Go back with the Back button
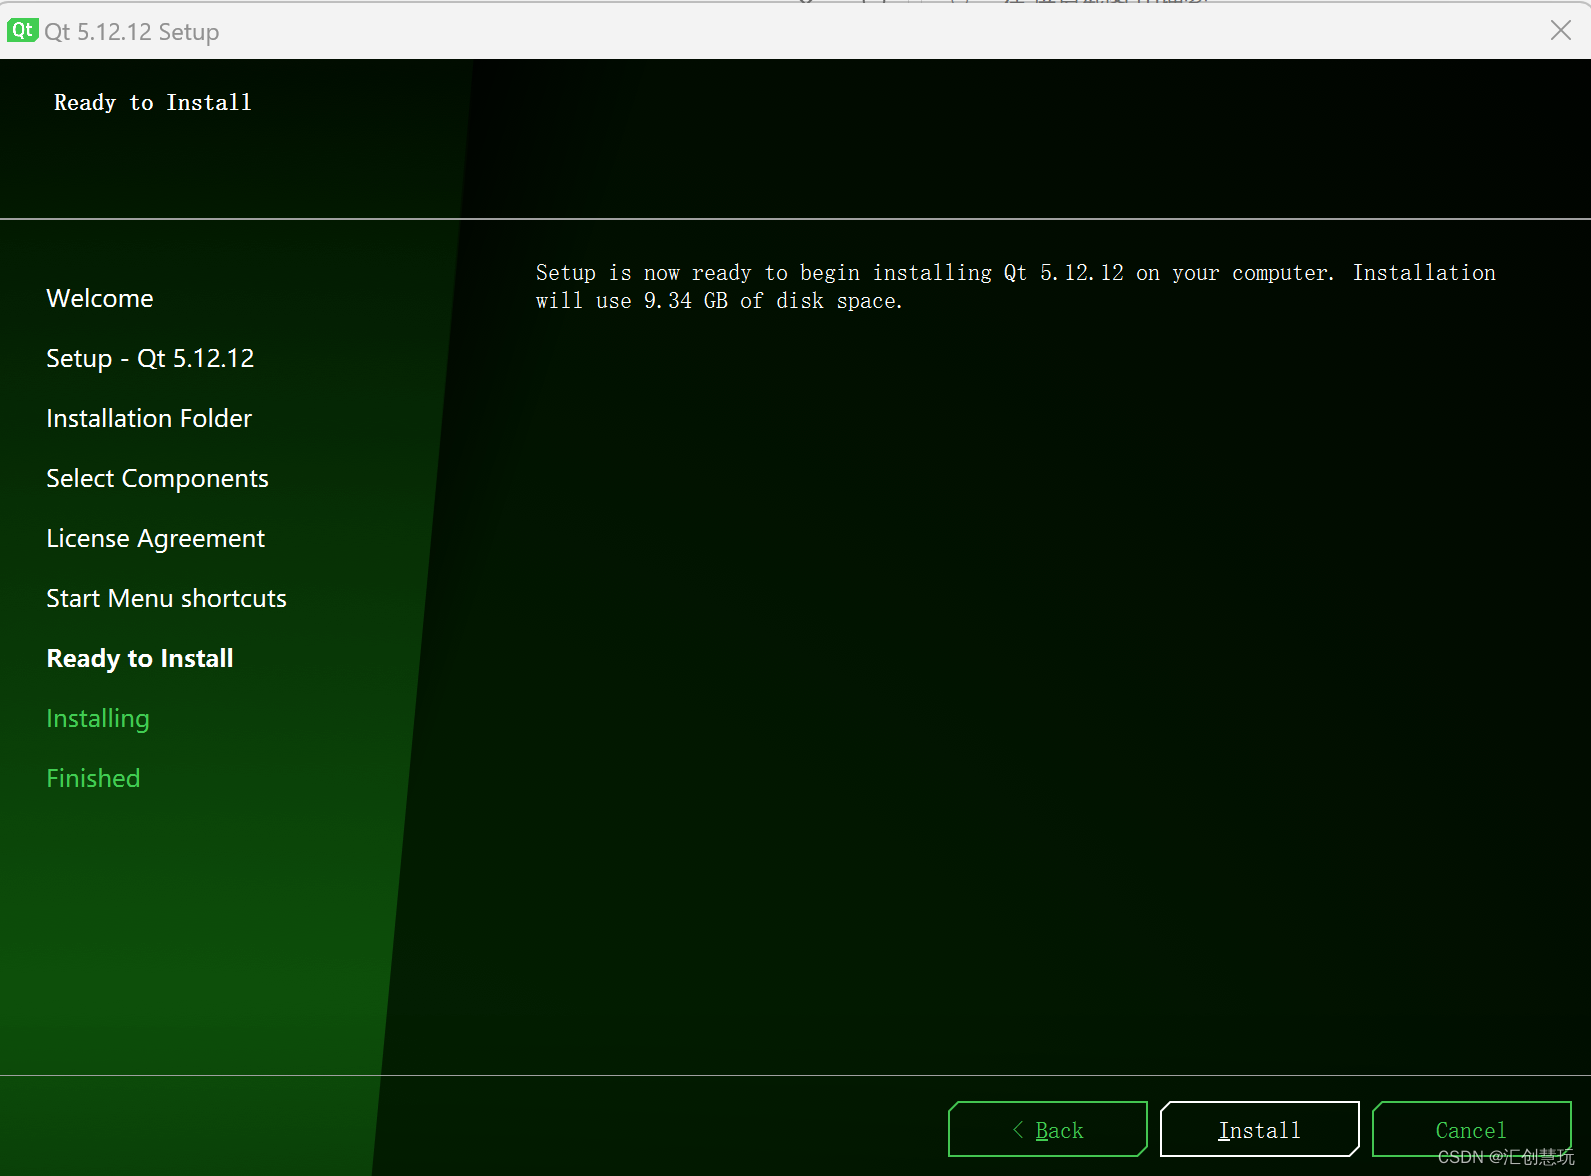The height and width of the screenshot is (1176, 1591). [x=1047, y=1129]
